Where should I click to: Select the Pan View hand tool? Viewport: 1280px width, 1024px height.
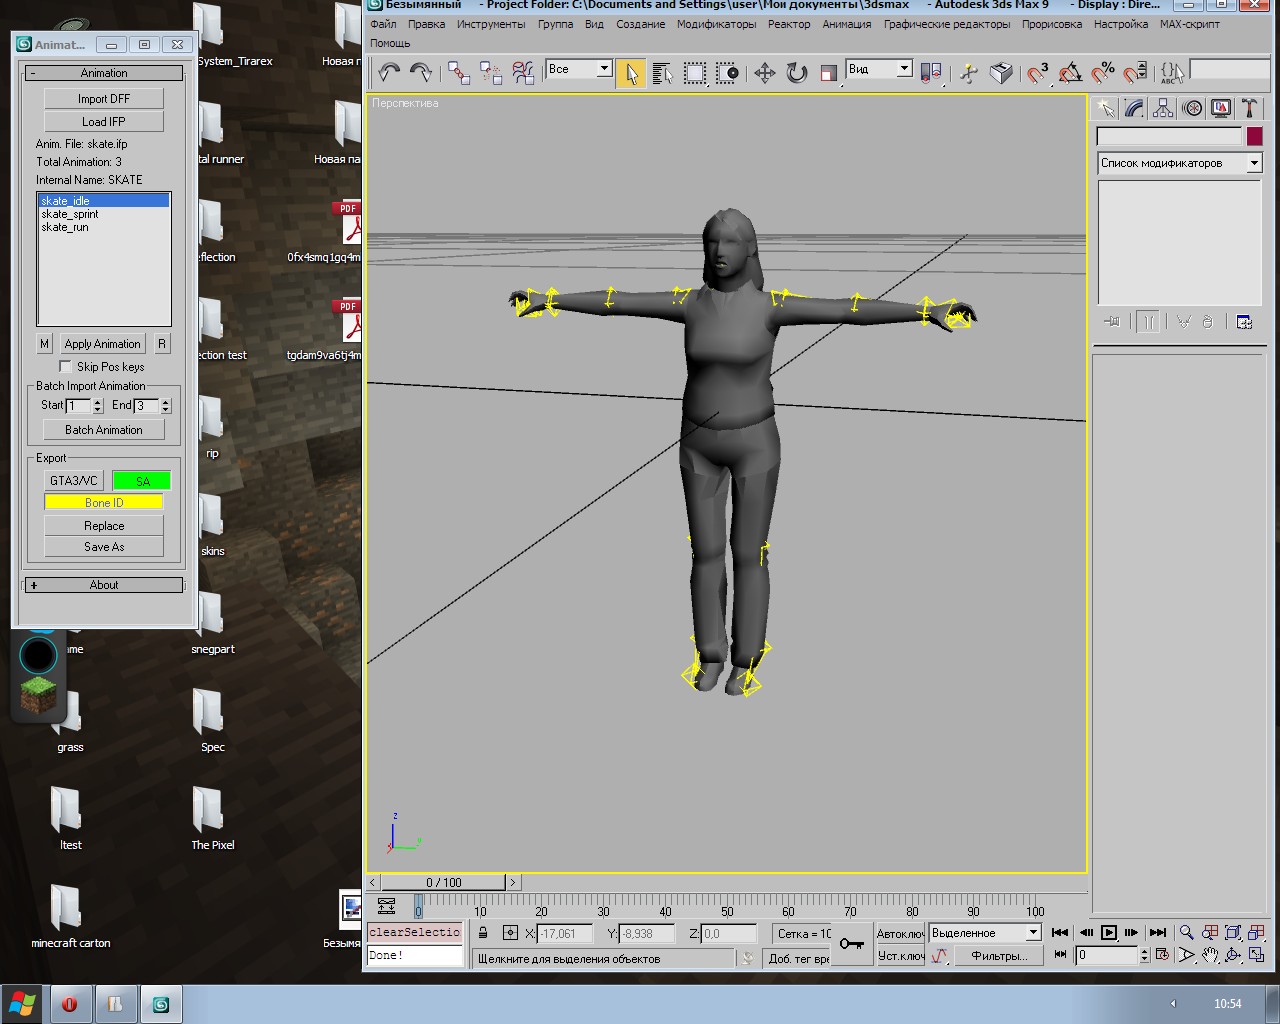pos(1210,955)
